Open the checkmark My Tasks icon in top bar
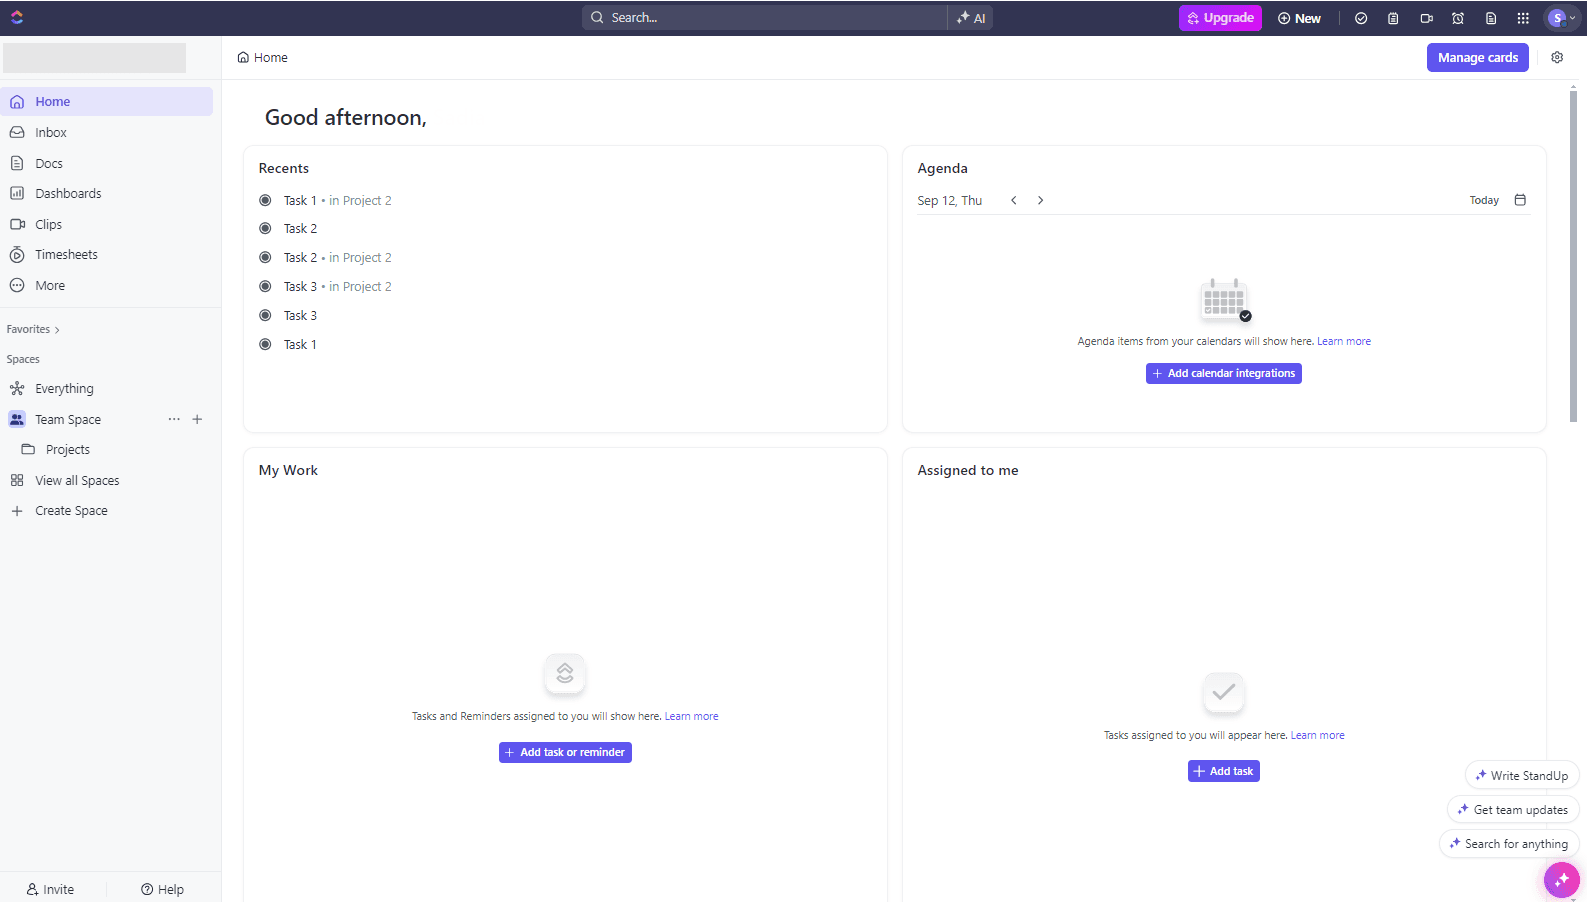 (x=1361, y=18)
